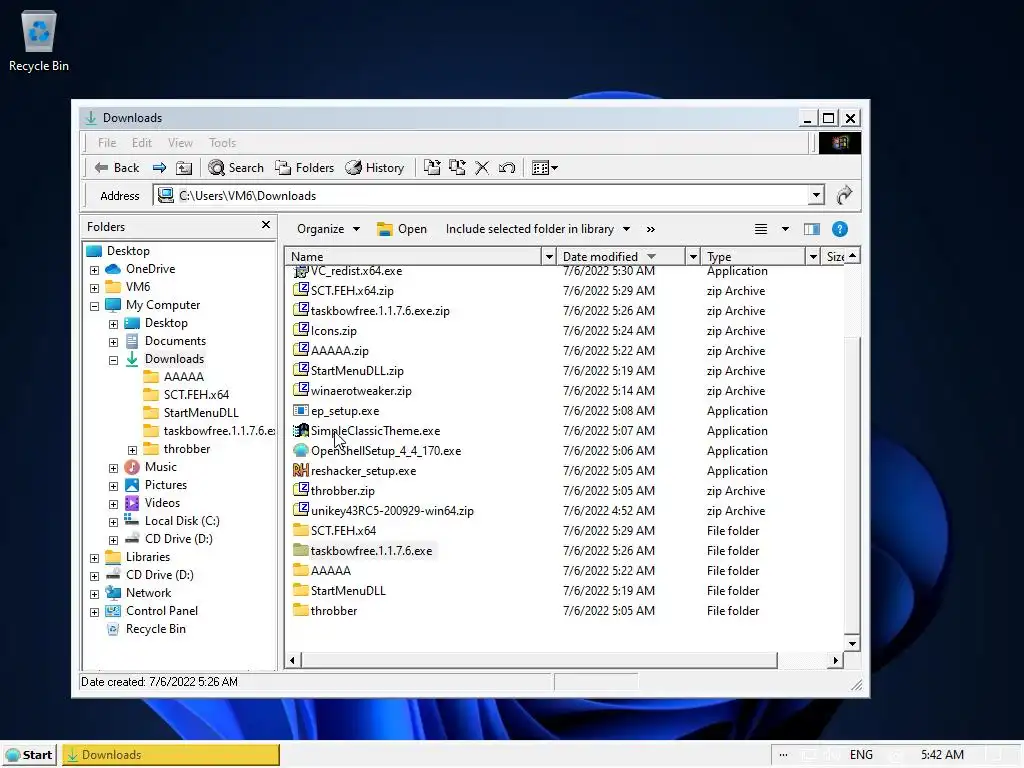The width and height of the screenshot is (1024, 768).
Task: Open Name column filter dropdown
Action: (x=549, y=257)
